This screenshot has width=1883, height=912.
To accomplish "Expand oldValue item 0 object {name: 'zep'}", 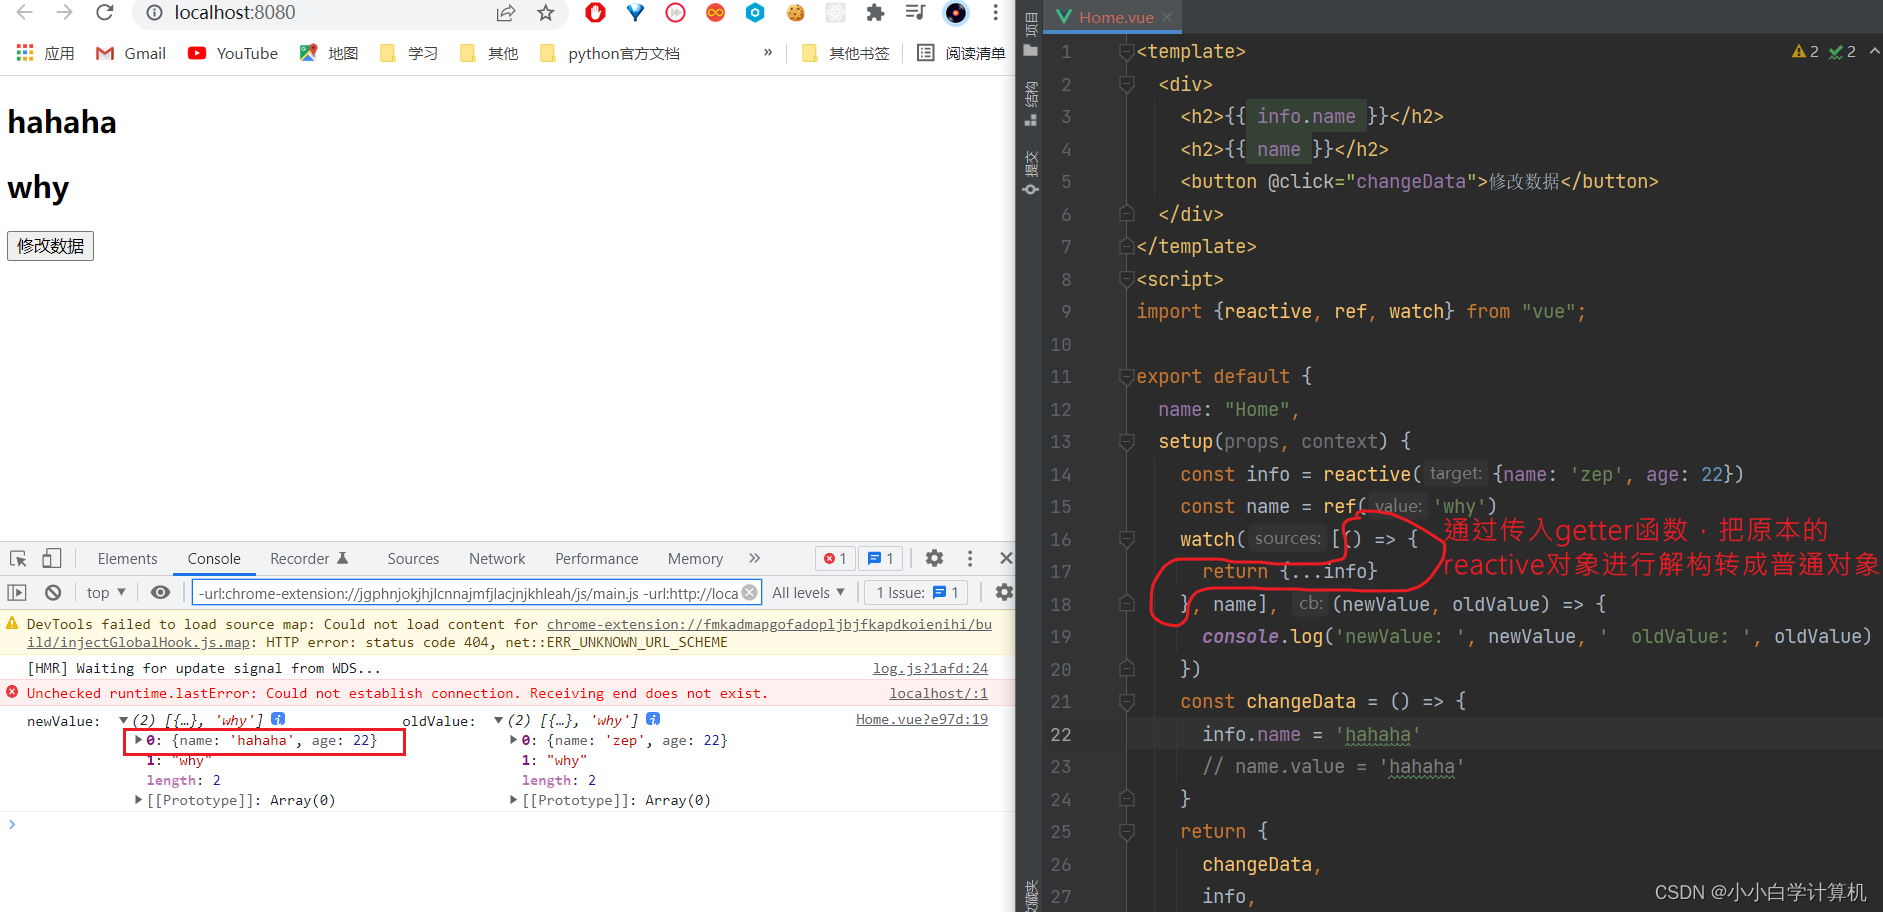I will [513, 740].
